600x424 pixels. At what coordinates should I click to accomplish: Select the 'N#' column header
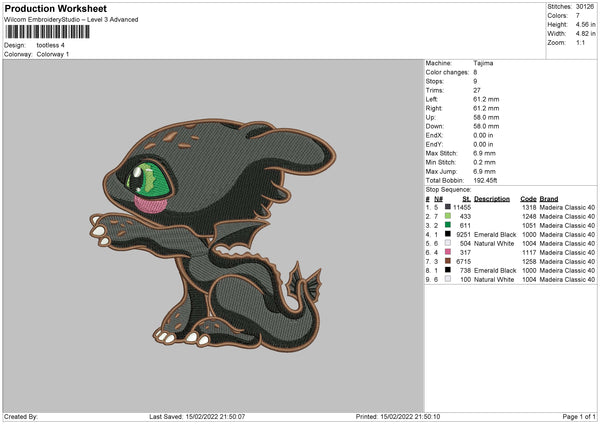(439, 199)
